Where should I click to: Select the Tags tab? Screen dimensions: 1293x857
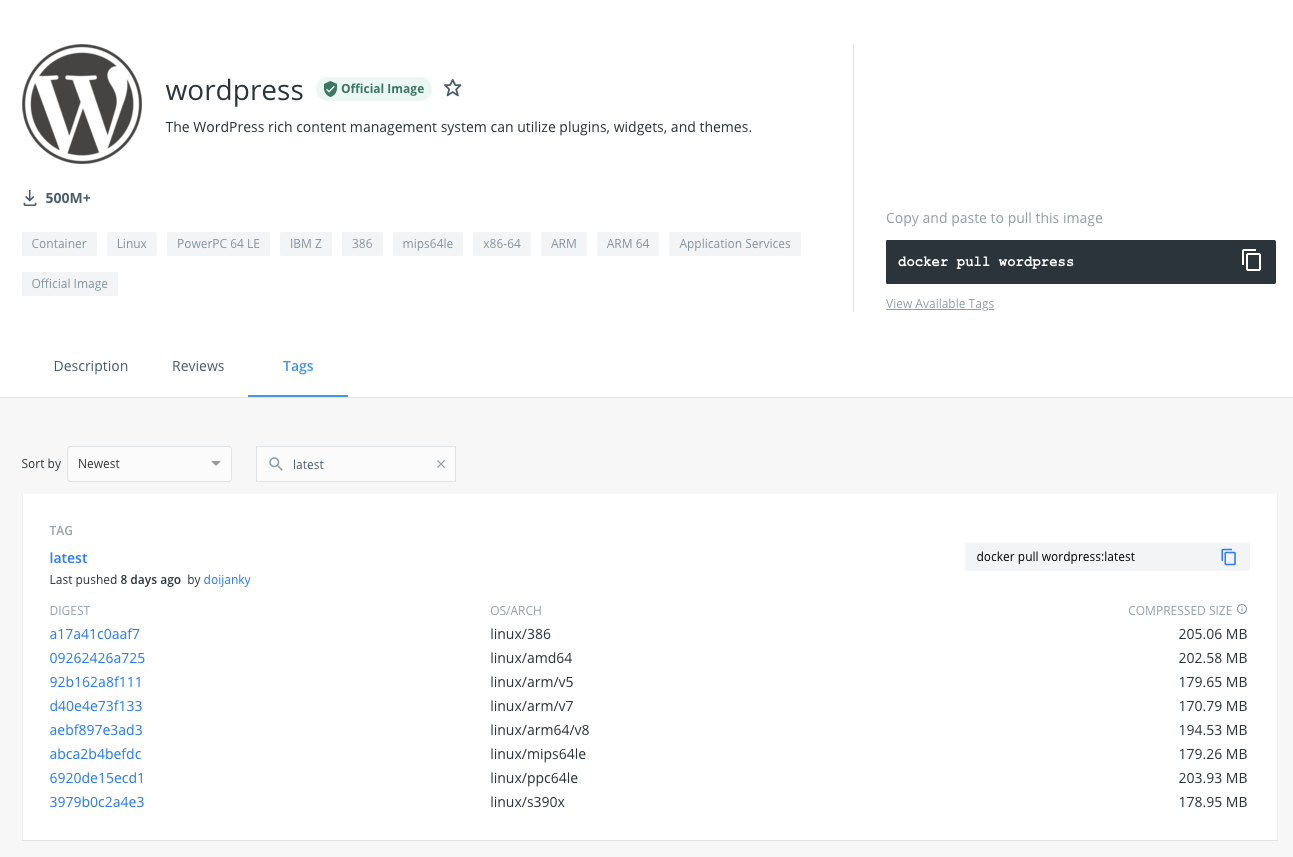click(x=298, y=366)
